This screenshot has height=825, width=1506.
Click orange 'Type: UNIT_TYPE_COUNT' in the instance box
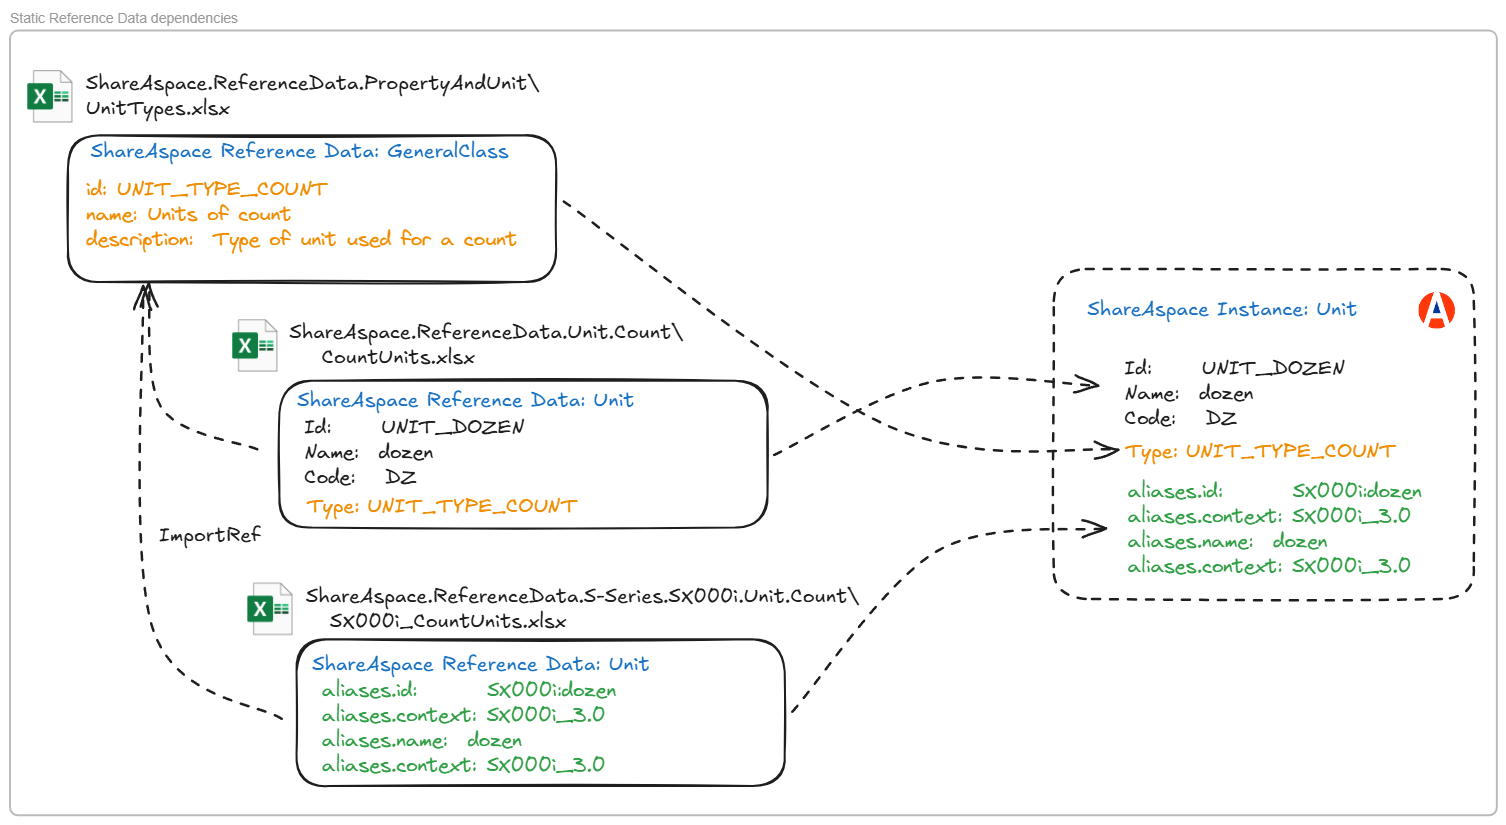(1259, 451)
